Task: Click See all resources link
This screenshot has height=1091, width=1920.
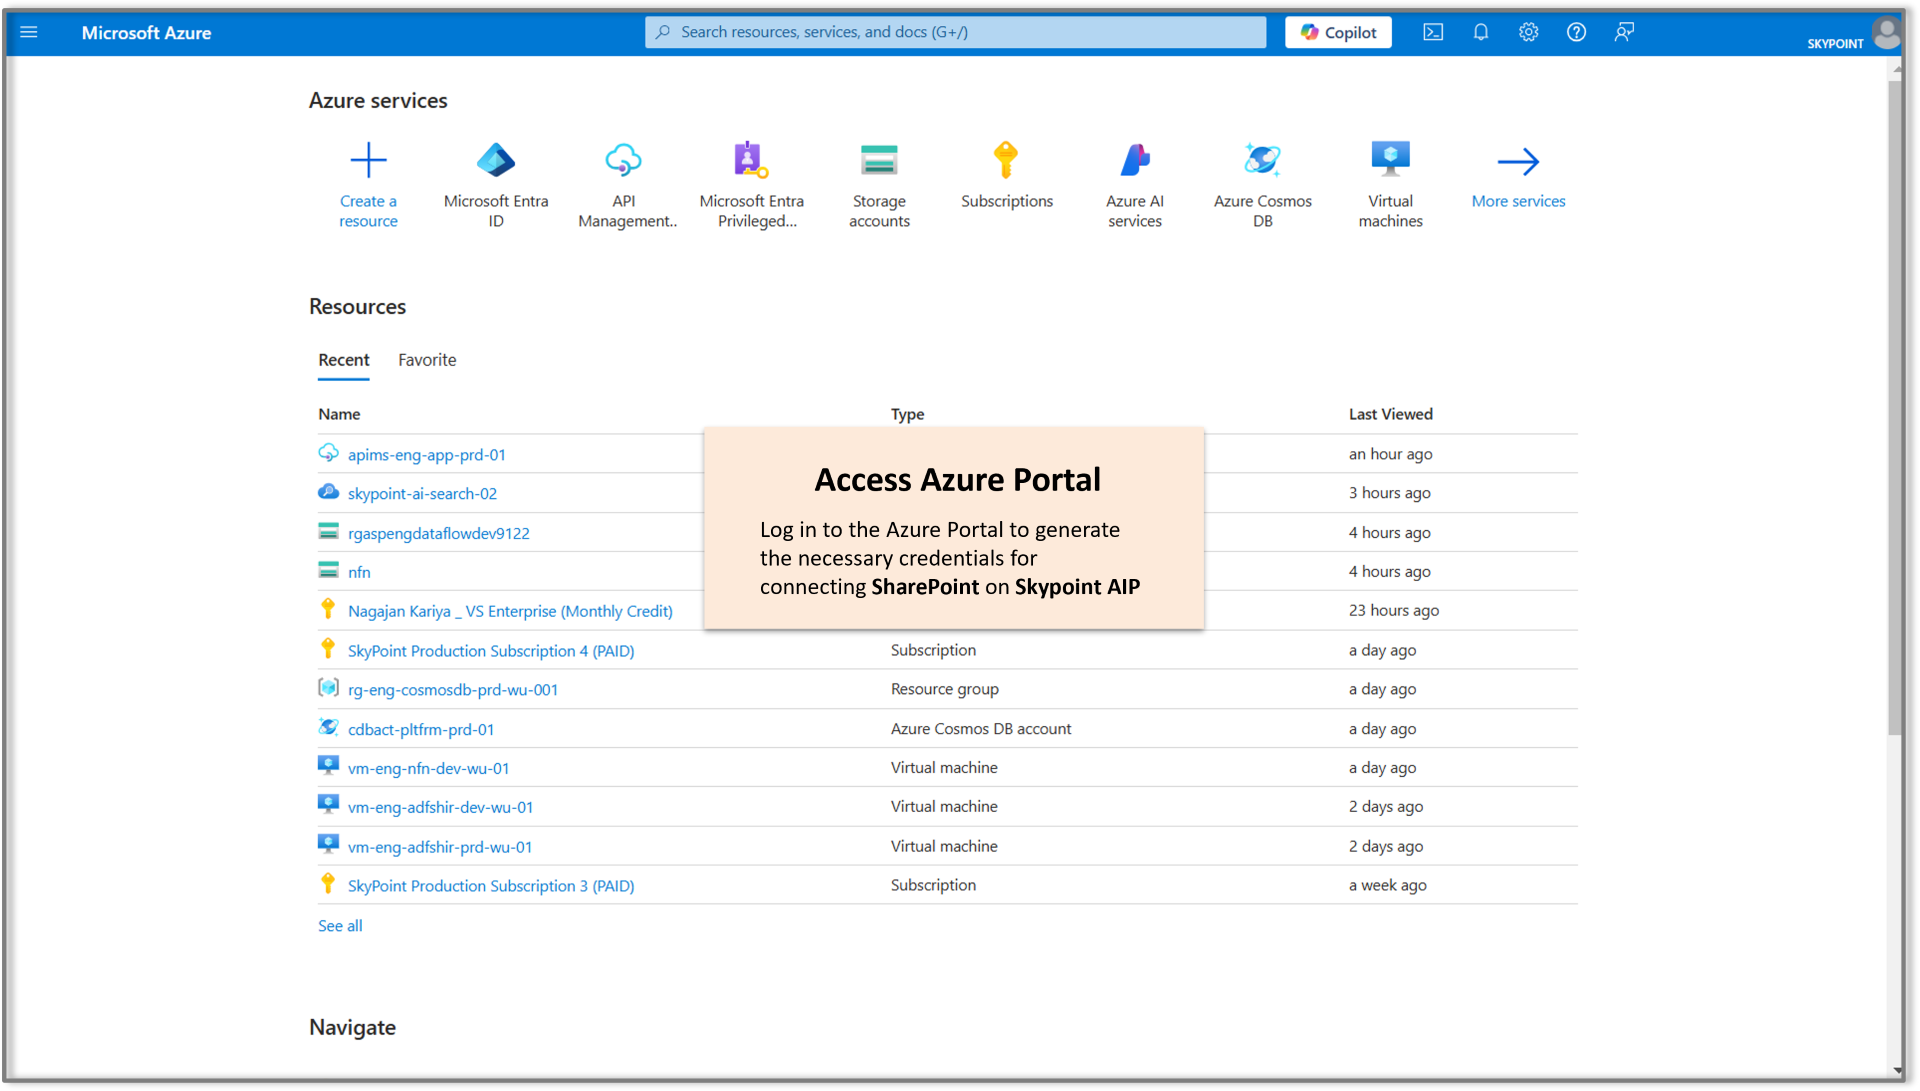Action: click(x=342, y=923)
